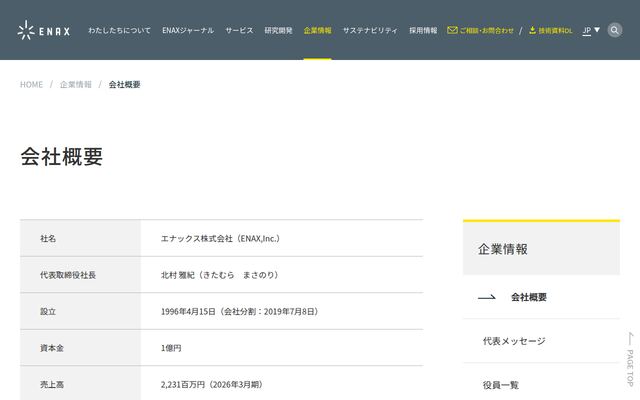The image size is (640, 400).
Task: Open 代表メッセージ in sidebar
Action: click(x=514, y=341)
